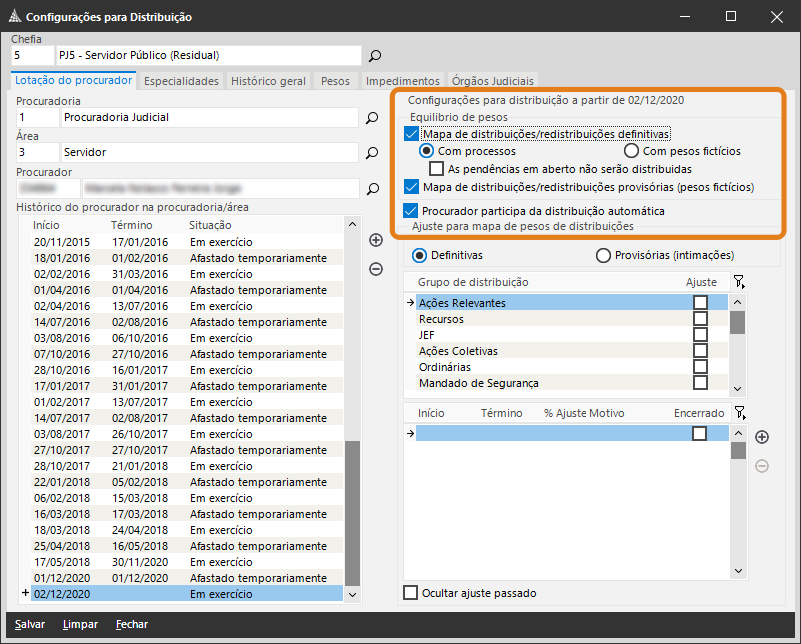Select the 25/04/2018 Afastado temporariamente history row
The width and height of the screenshot is (801, 644).
point(180,546)
